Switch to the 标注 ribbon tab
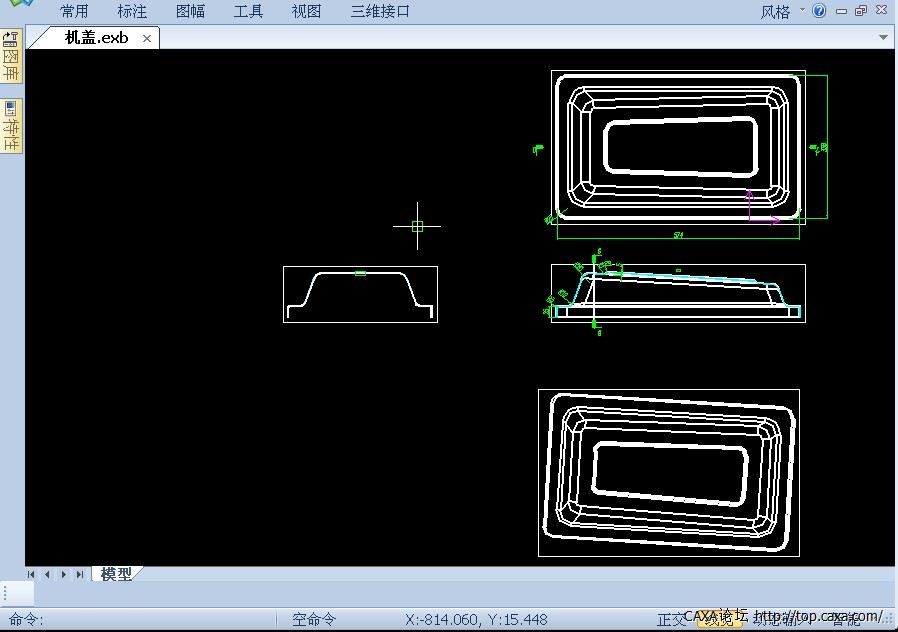Image resolution: width=898 pixels, height=632 pixels. tap(132, 12)
